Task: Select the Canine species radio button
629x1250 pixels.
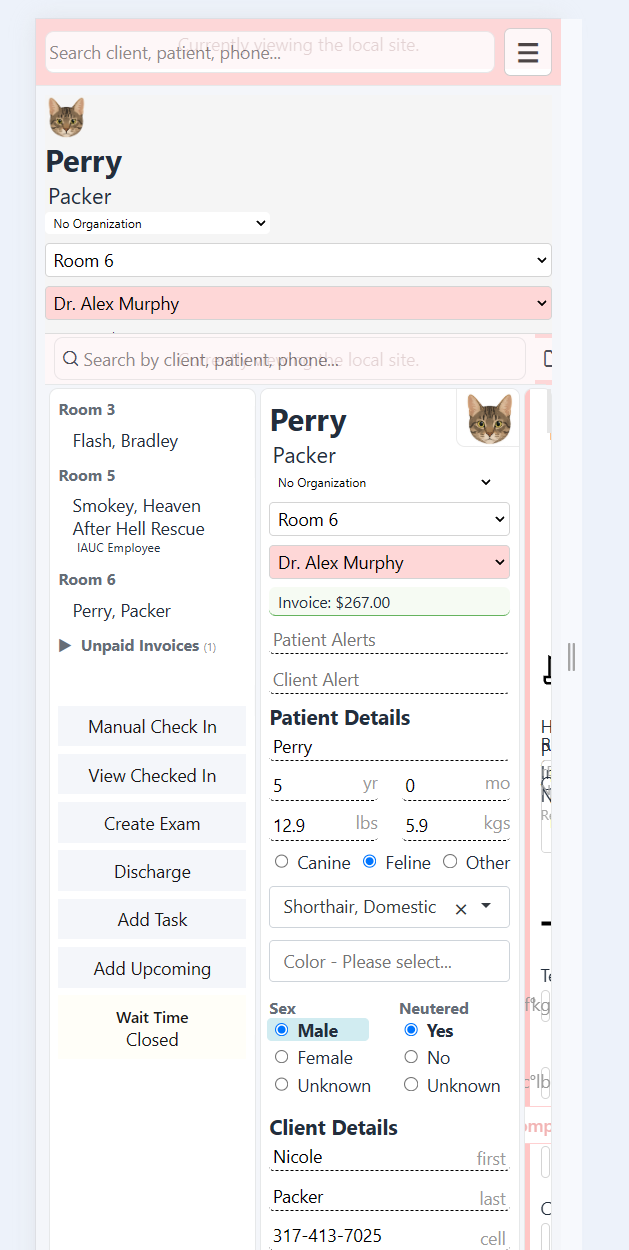Action: point(281,862)
